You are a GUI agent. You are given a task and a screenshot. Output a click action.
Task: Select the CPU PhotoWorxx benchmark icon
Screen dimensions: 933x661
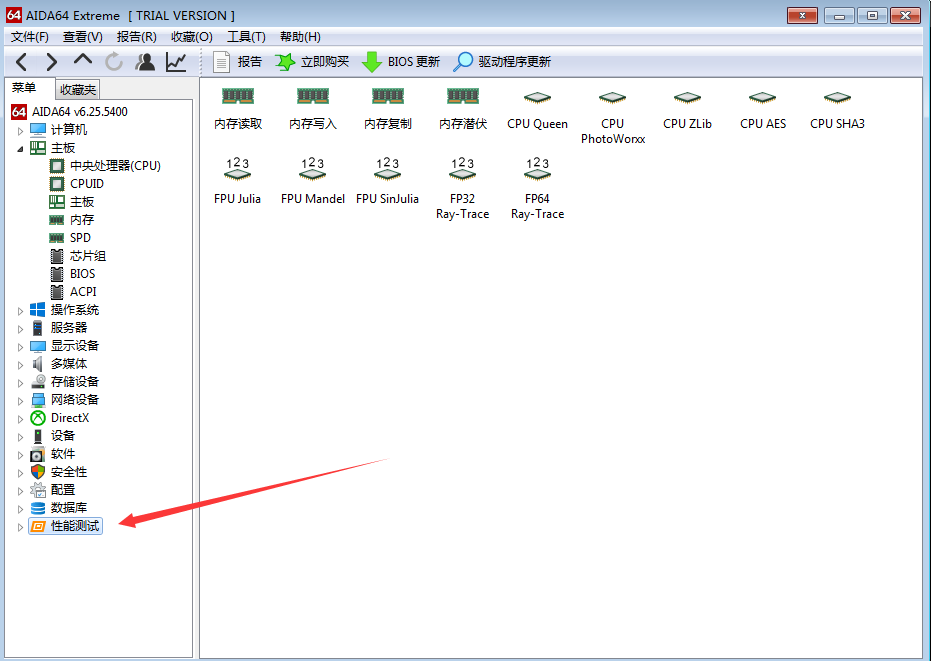tap(613, 117)
